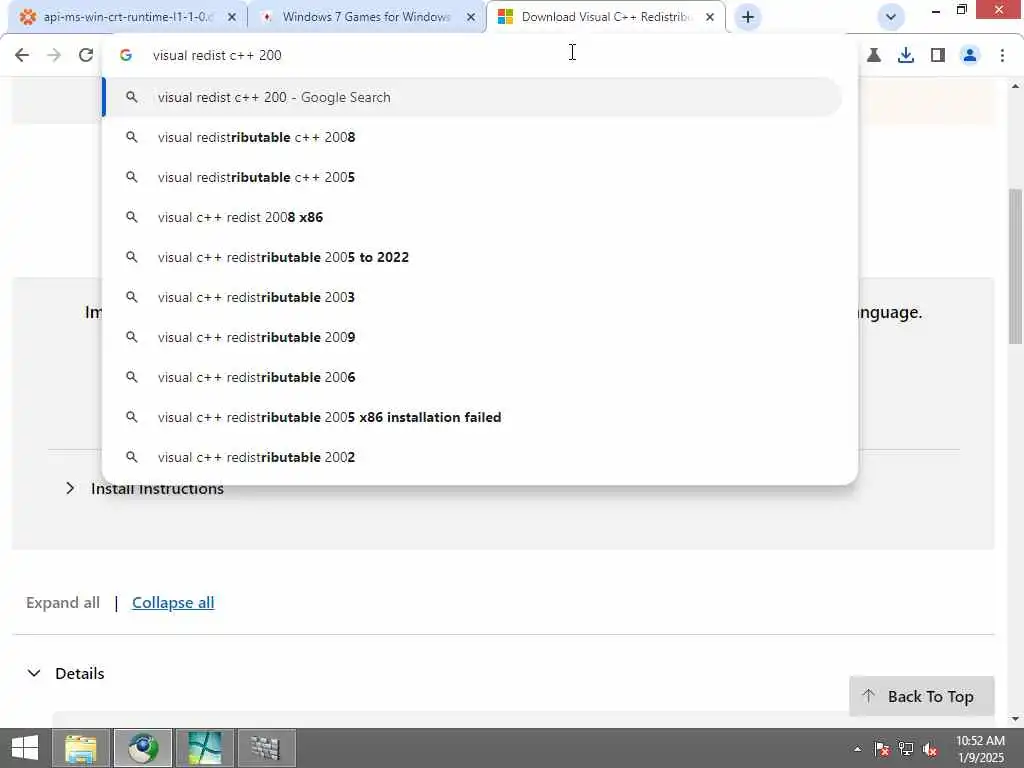1024x768 pixels.
Task: Expand the Install Instructions section
Action: (x=145, y=488)
